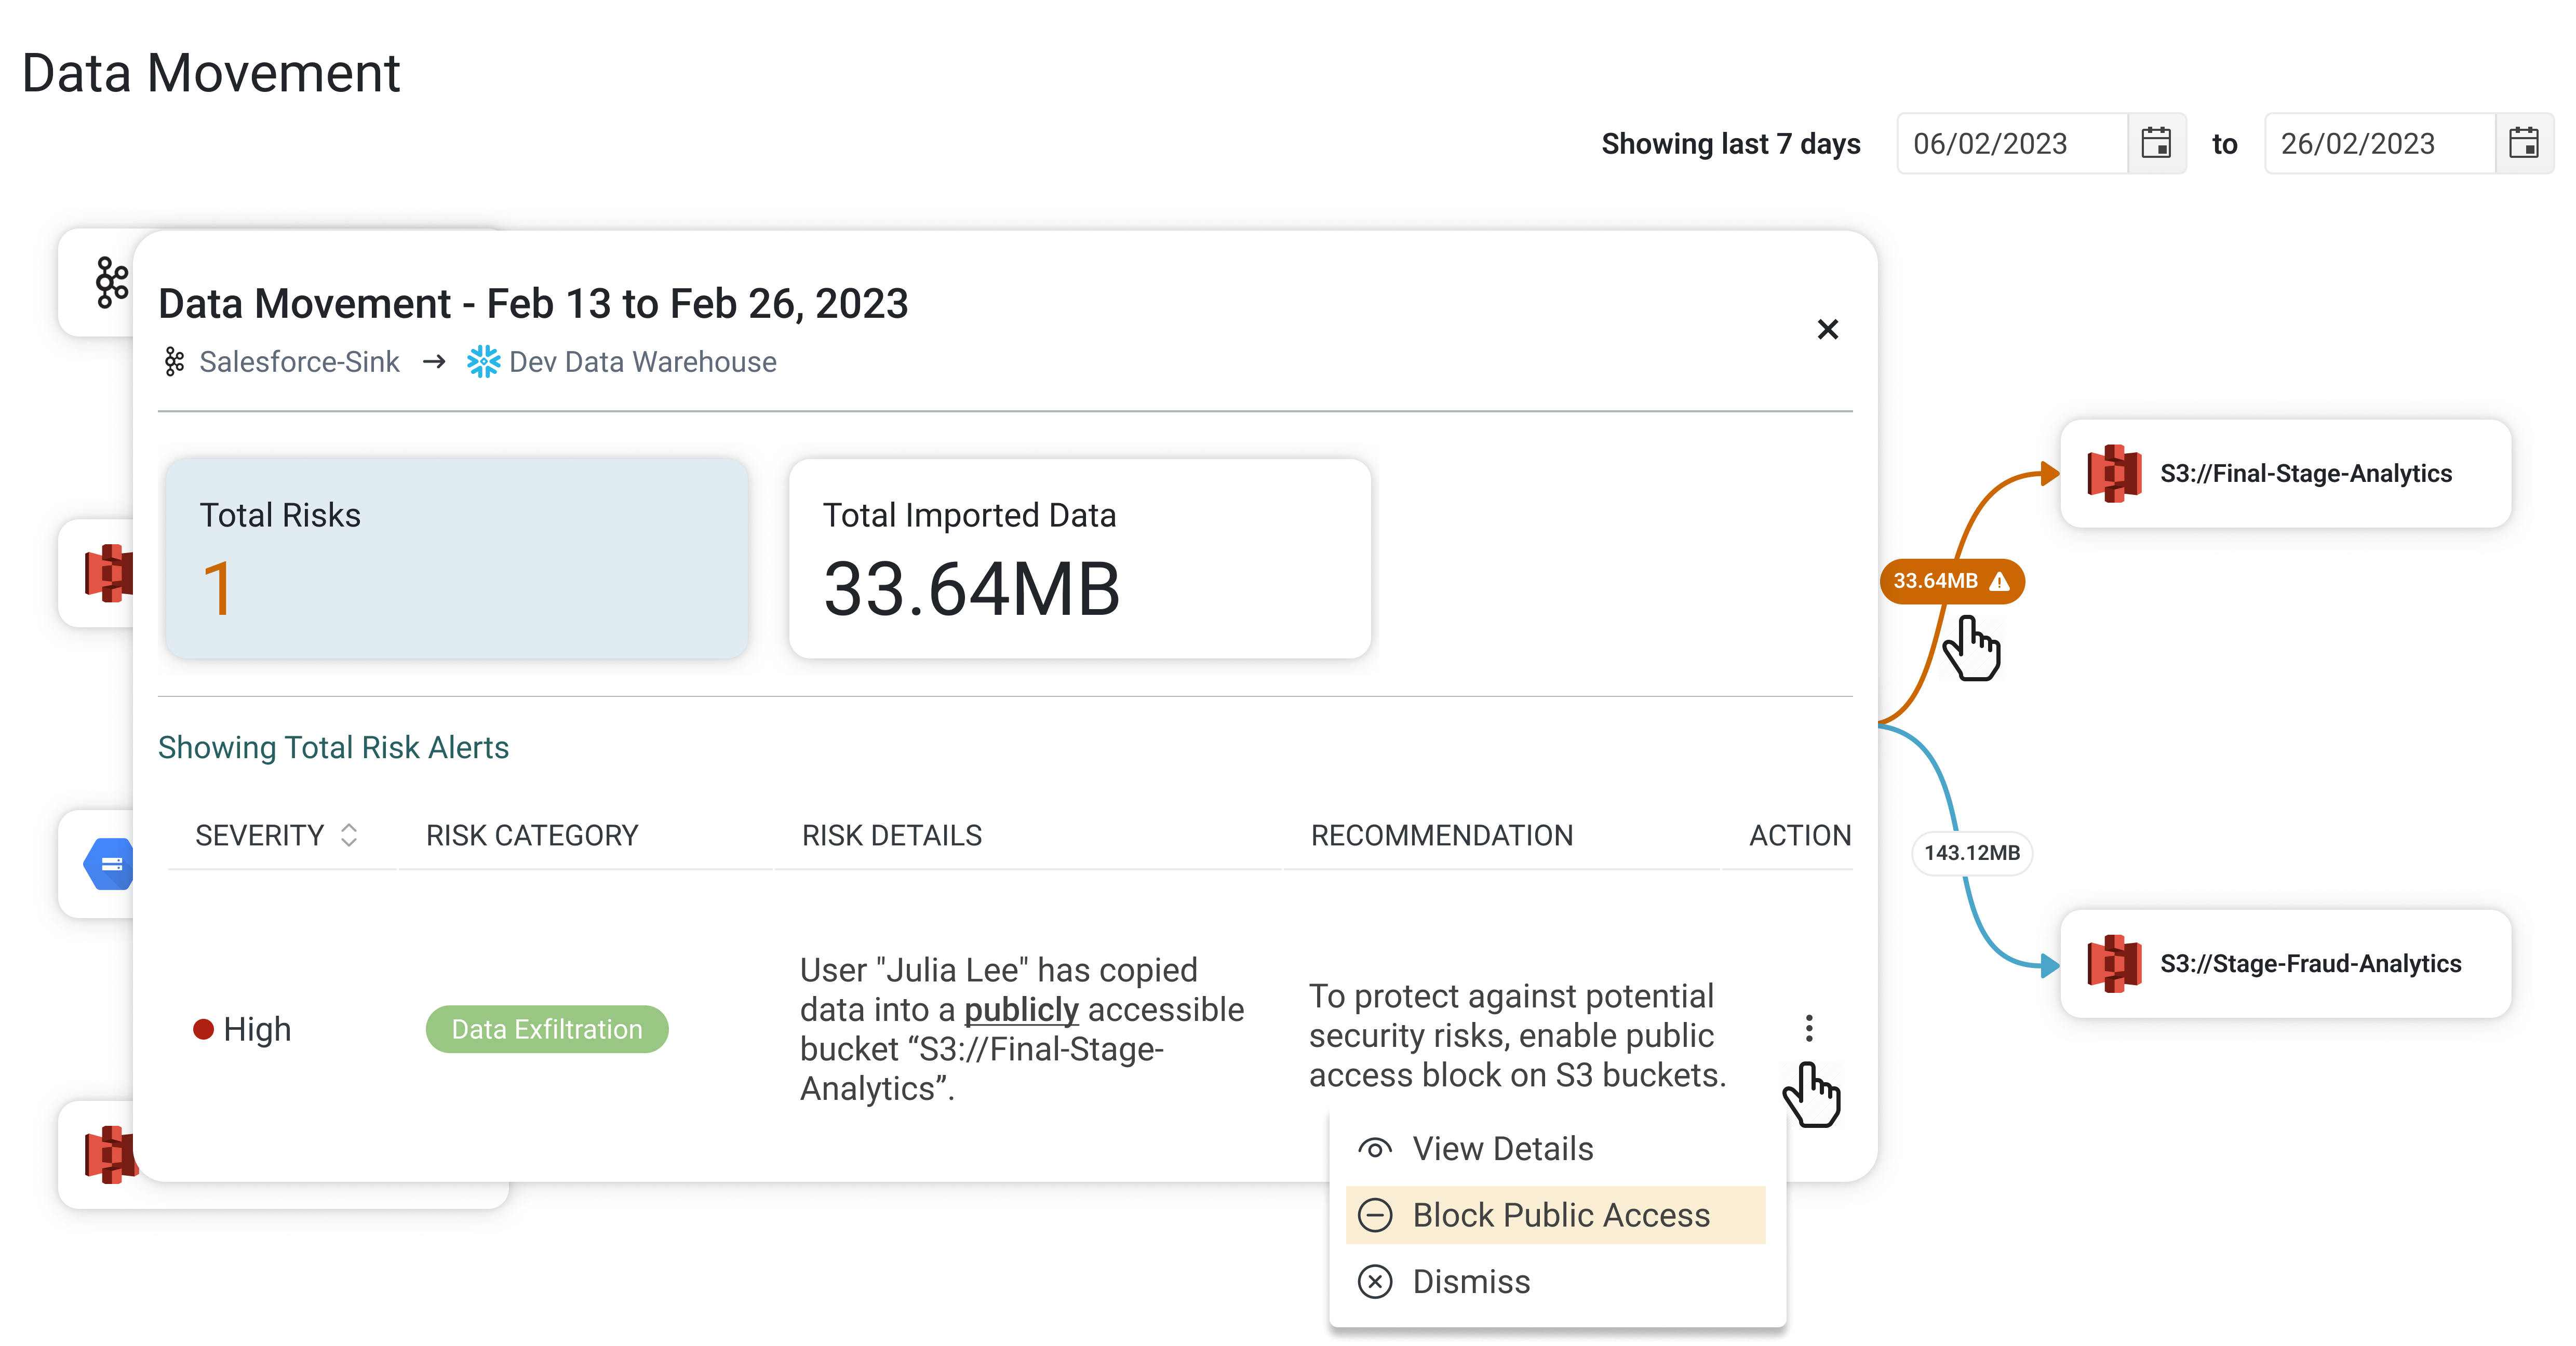Click the High severity label
The width and height of the screenshot is (2576, 1346).
click(x=257, y=1029)
